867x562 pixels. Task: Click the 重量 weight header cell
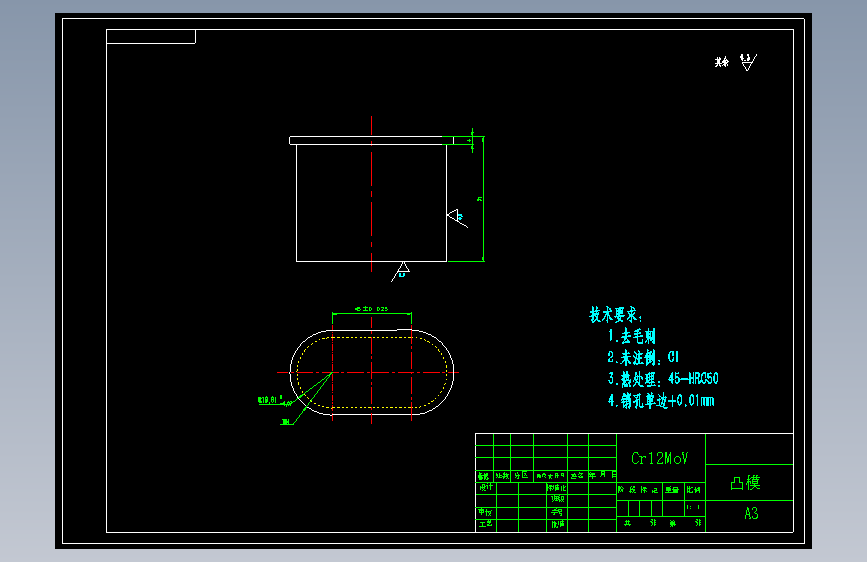(672, 490)
